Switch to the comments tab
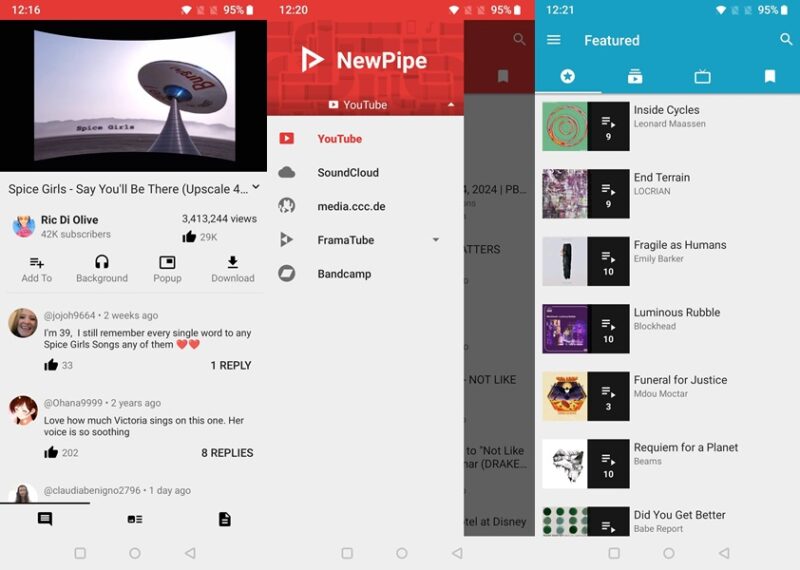 click(x=45, y=519)
